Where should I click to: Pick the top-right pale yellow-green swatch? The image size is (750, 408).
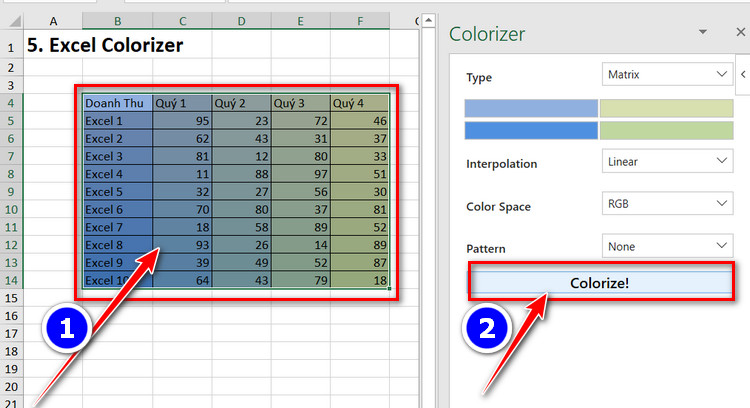666,108
